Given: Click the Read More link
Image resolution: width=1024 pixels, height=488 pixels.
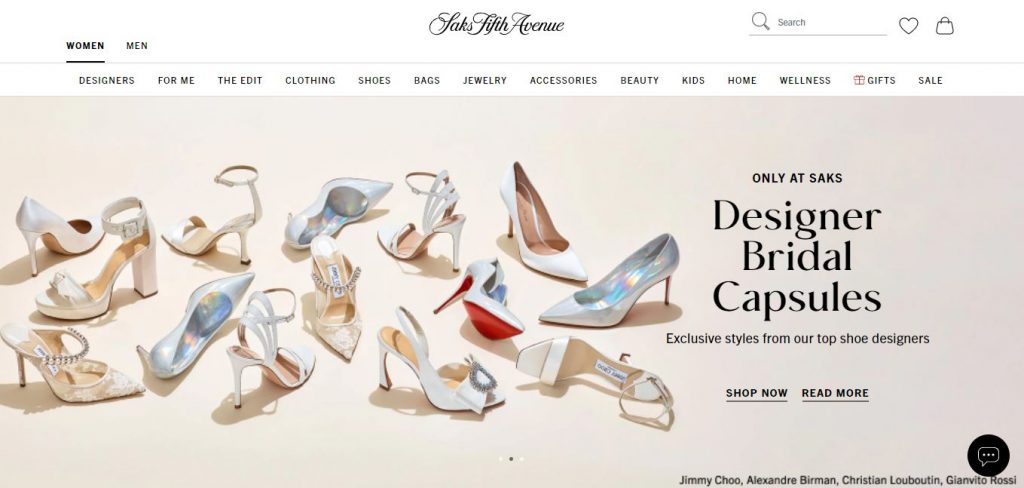Looking at the screenshot, I should 835,393.
